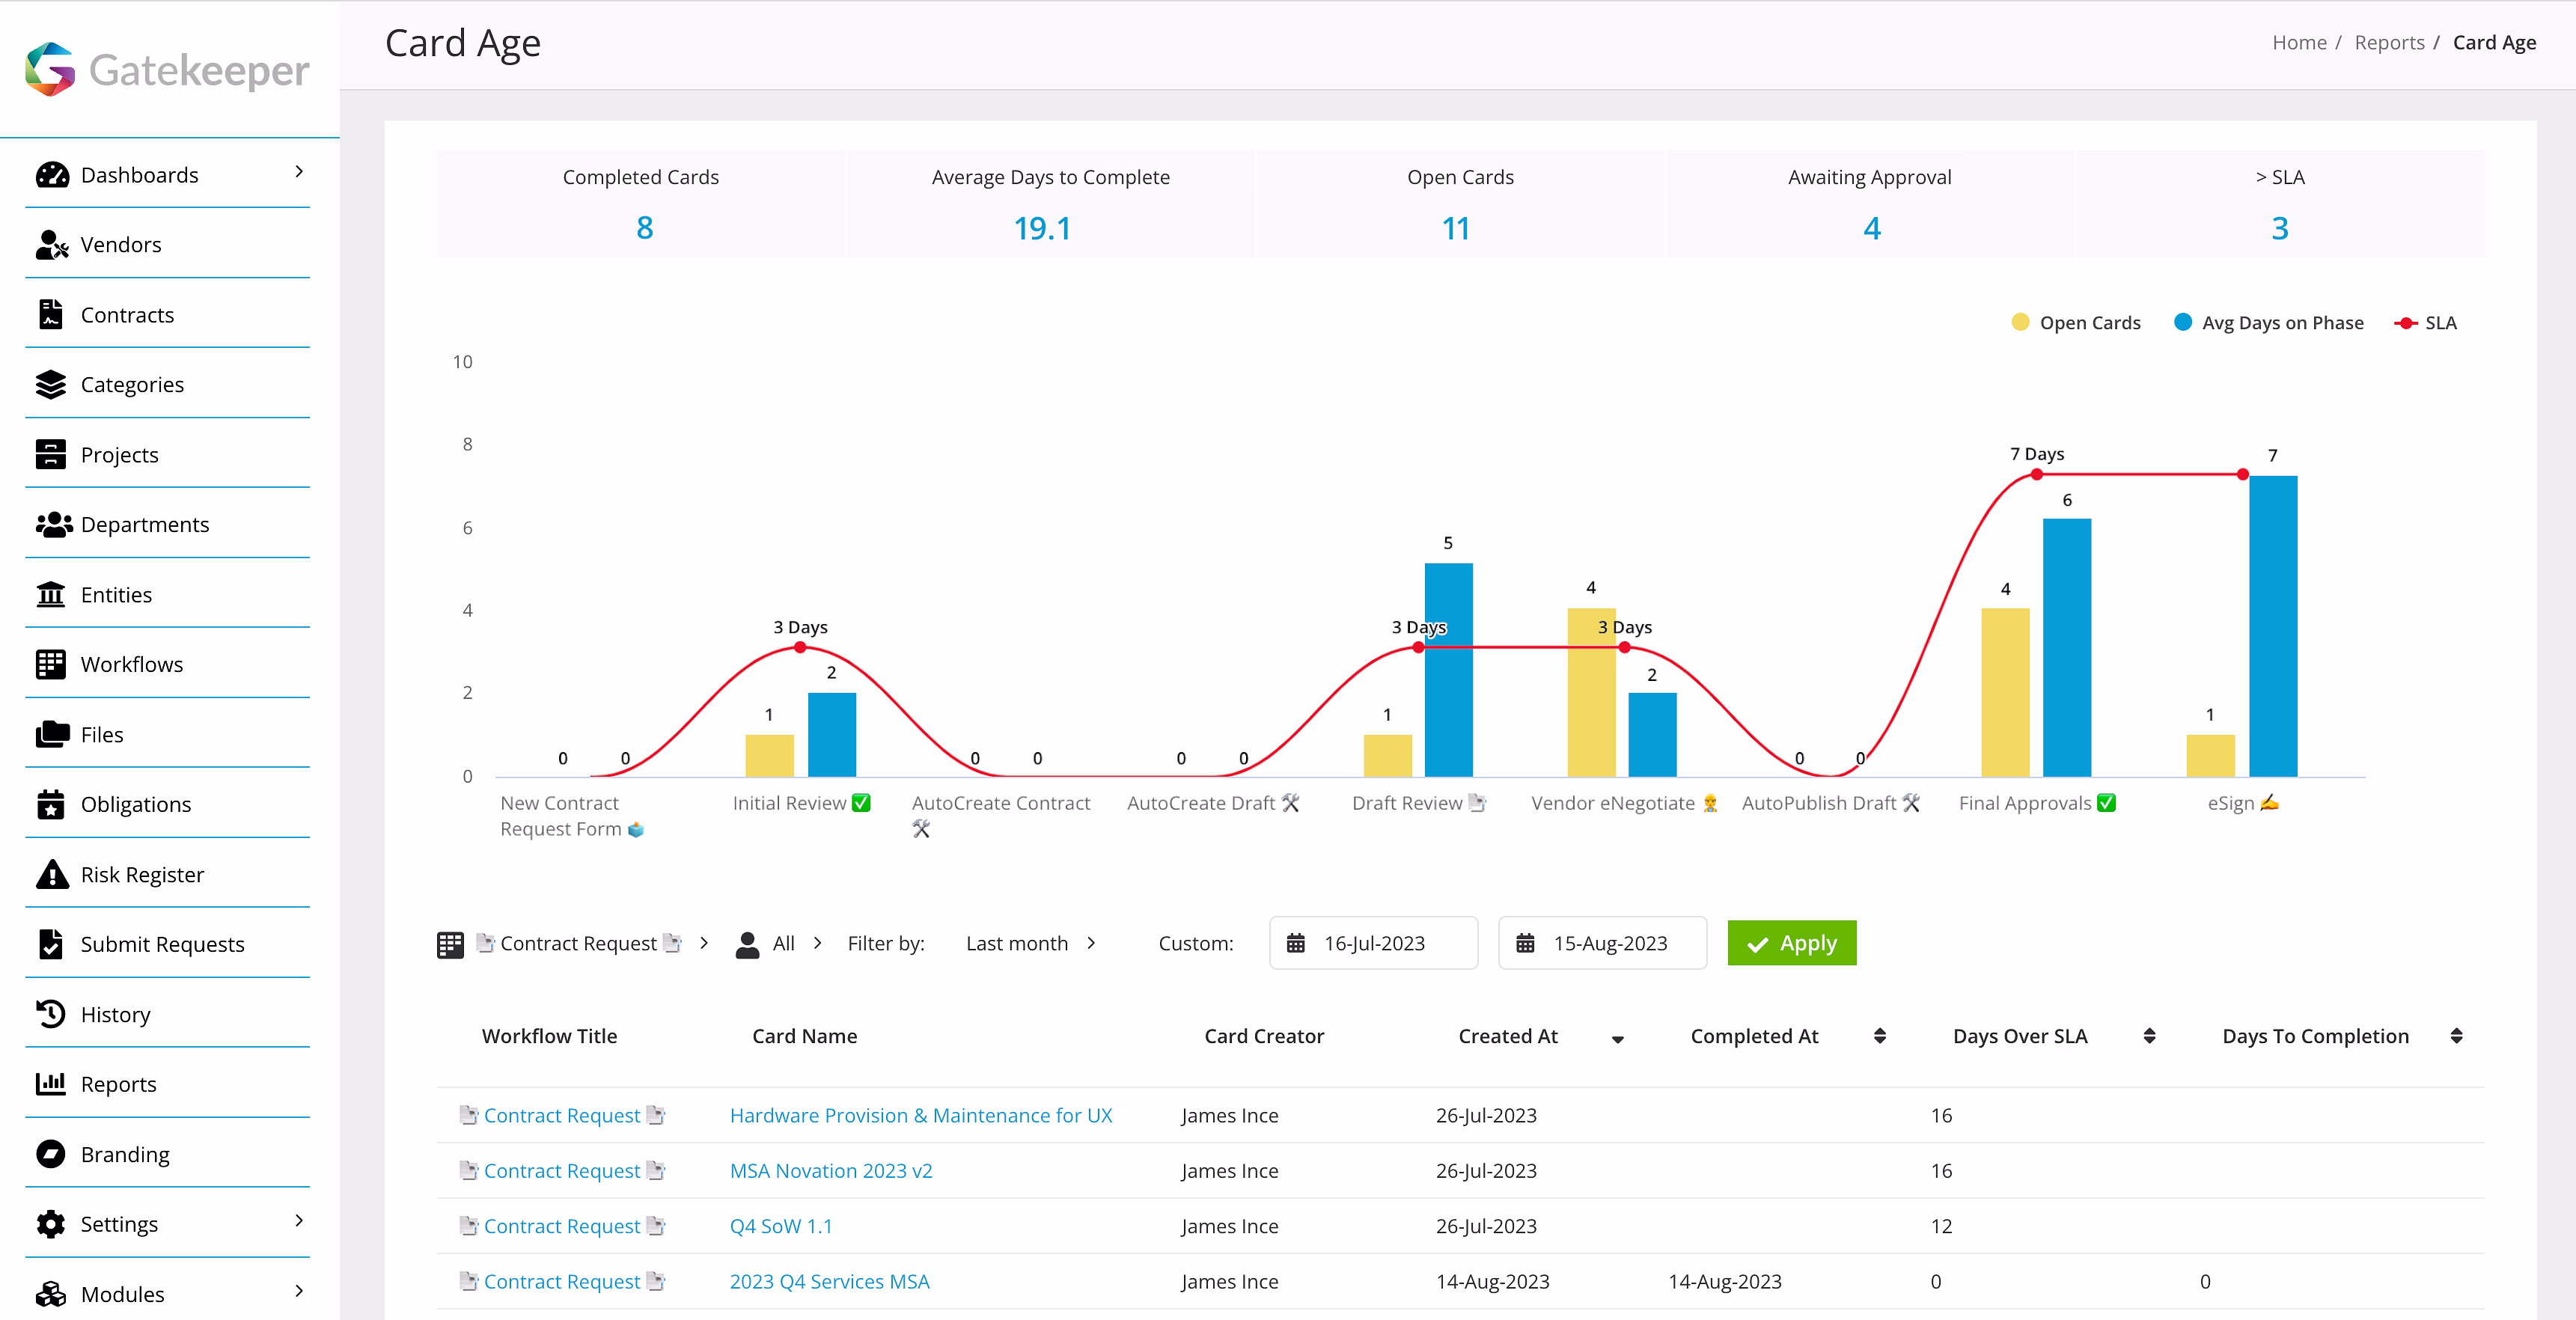Expand the Dashboards submenu chevron
Screen dimensions: 2576x1320
coord(298,173)
